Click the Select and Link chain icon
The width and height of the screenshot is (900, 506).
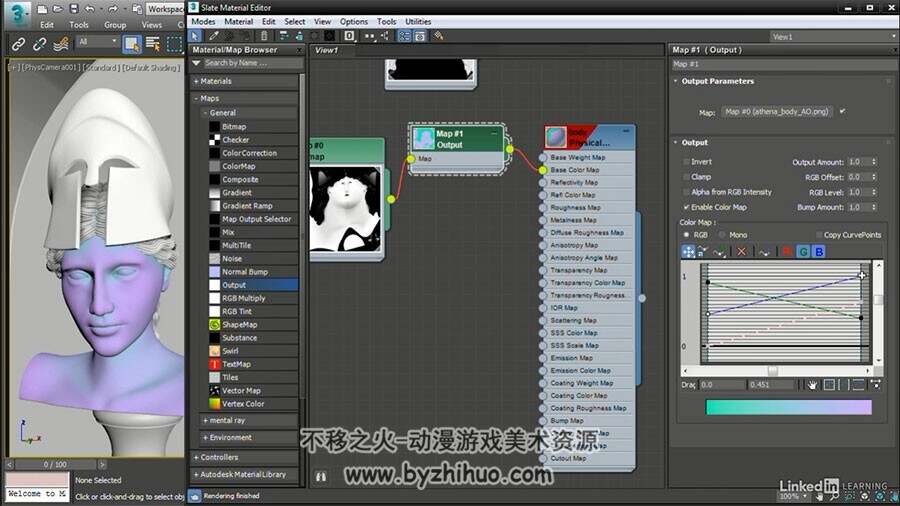pos(18,44)
